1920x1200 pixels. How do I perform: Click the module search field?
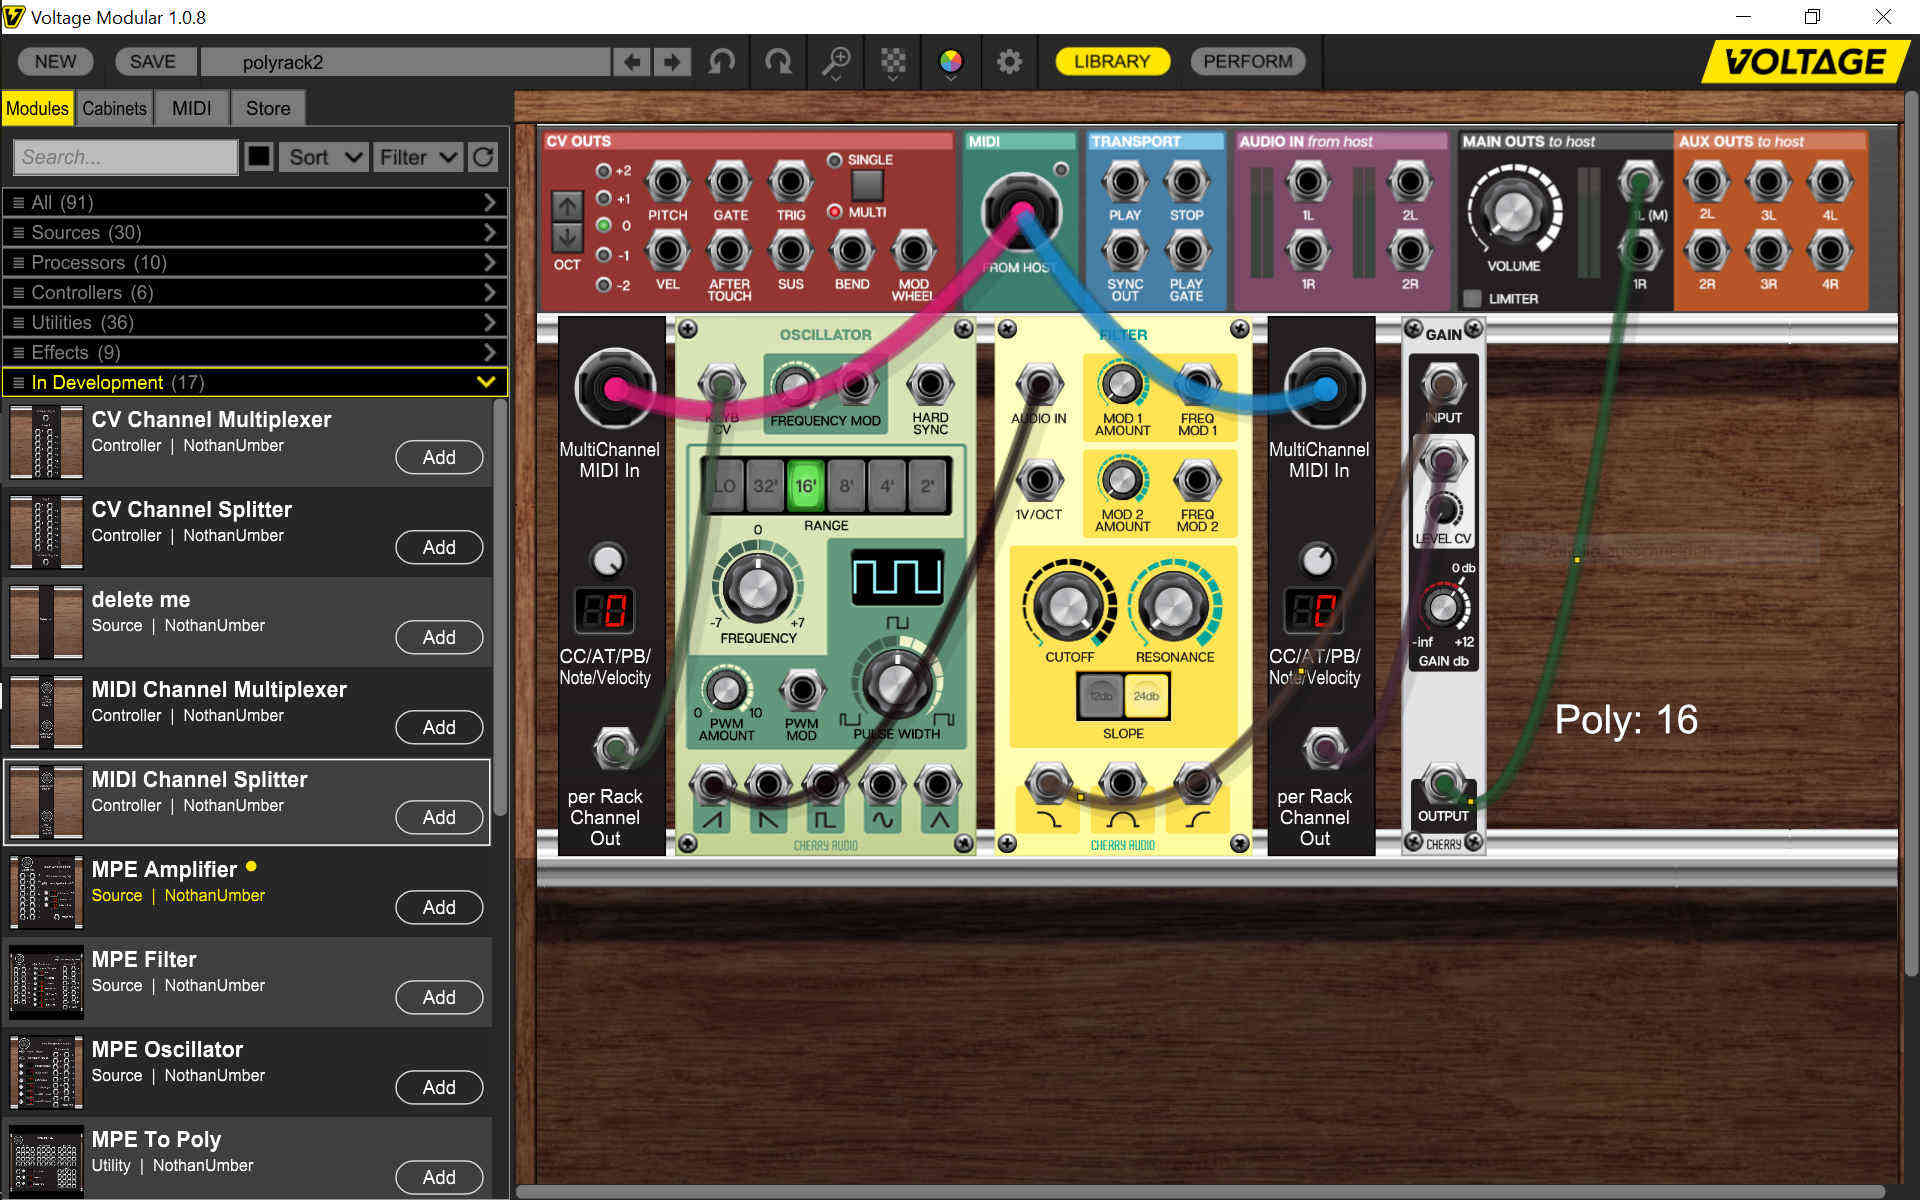[125, 157]
